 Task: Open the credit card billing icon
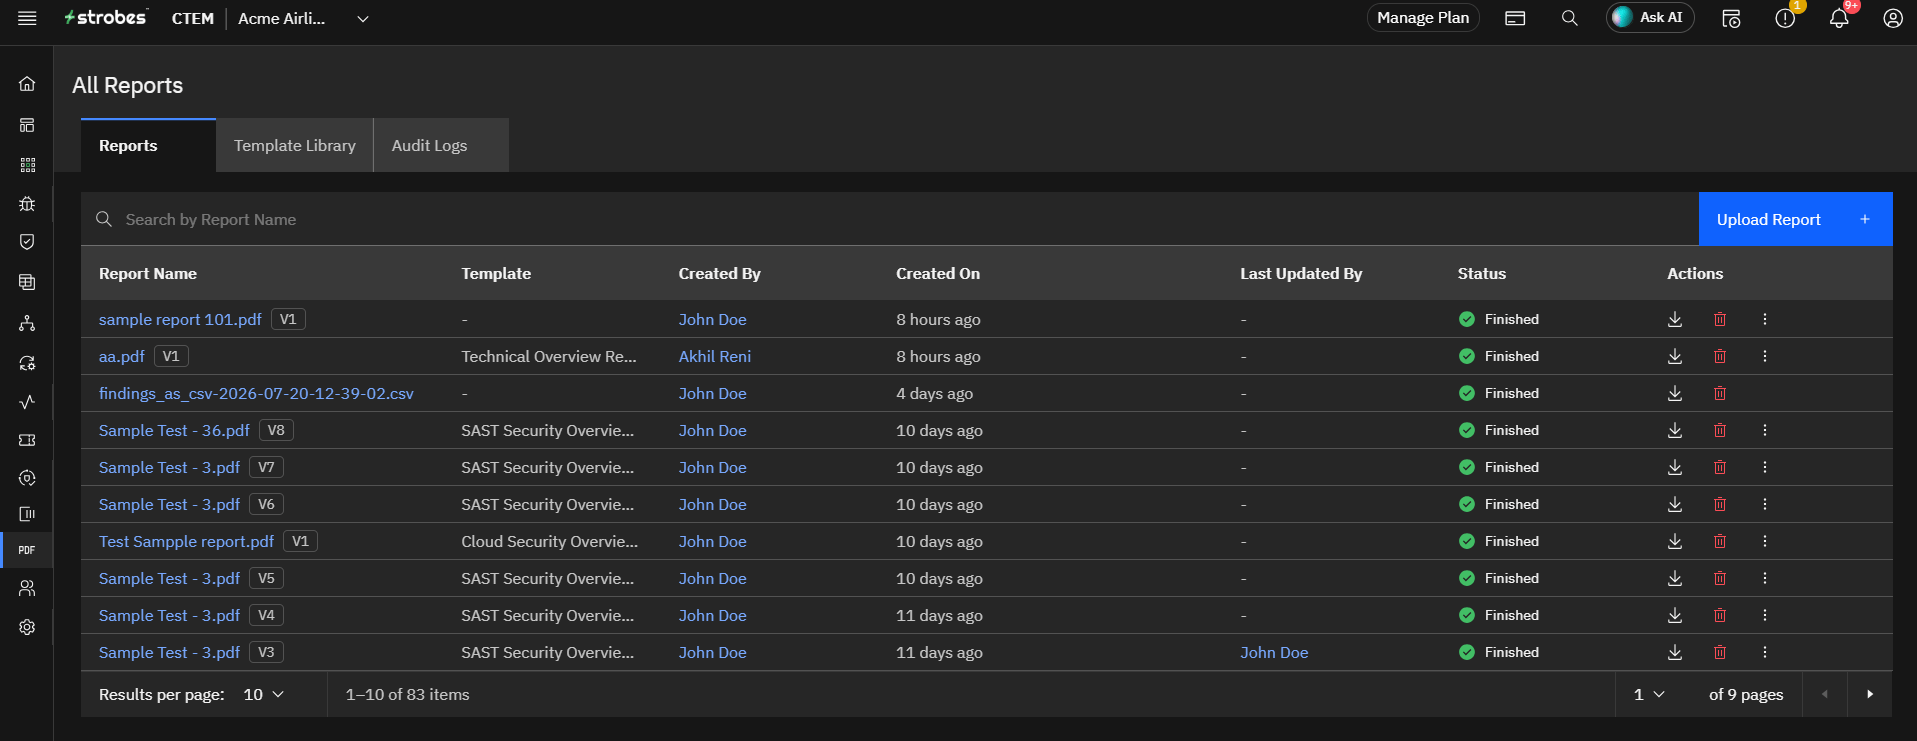pos(1515,18)
